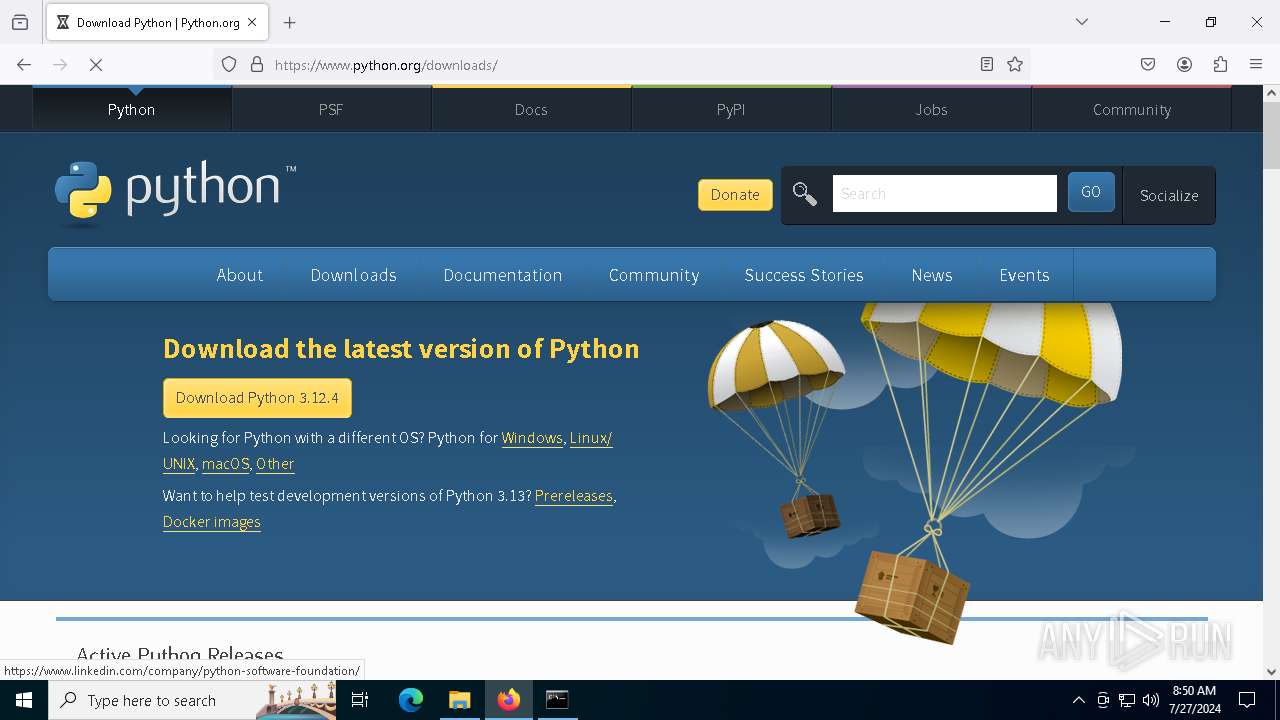Screen dimensions: 1280x720
Task: Open the taskbar clock showing 8:50 AM
Action: pyautogui.click(x=1194, y=700)
